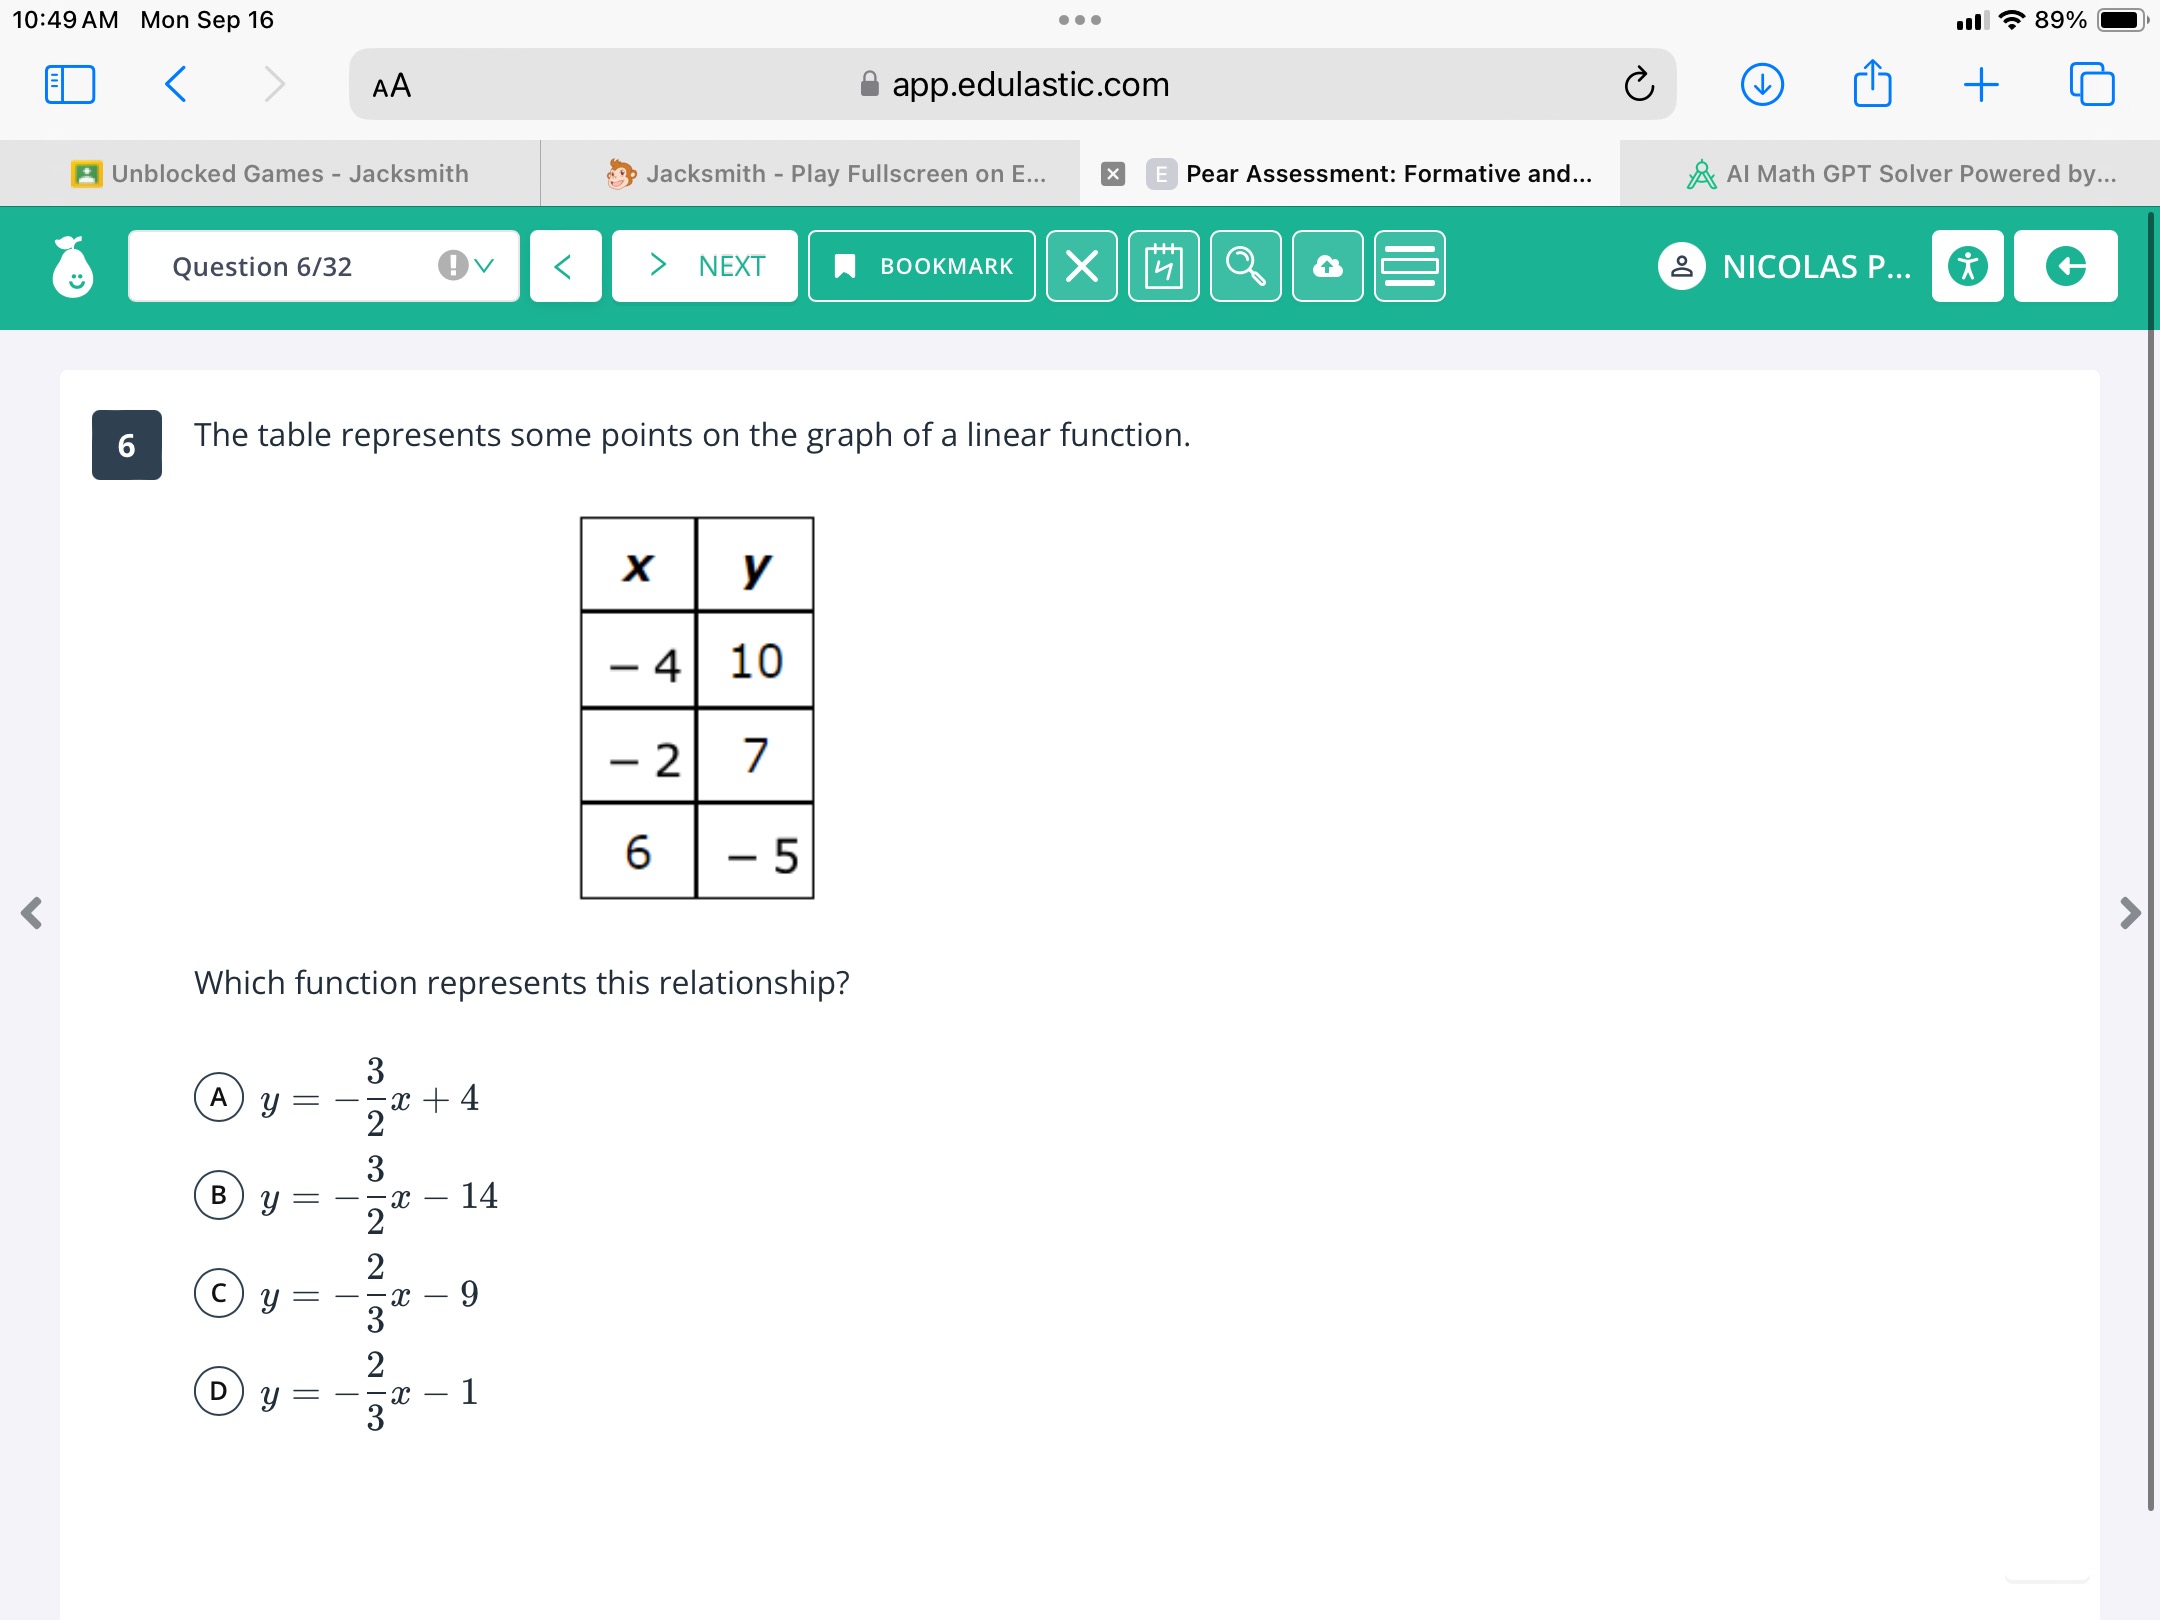
Task: Open accessibility settings icon
Action: [1967, 266]
